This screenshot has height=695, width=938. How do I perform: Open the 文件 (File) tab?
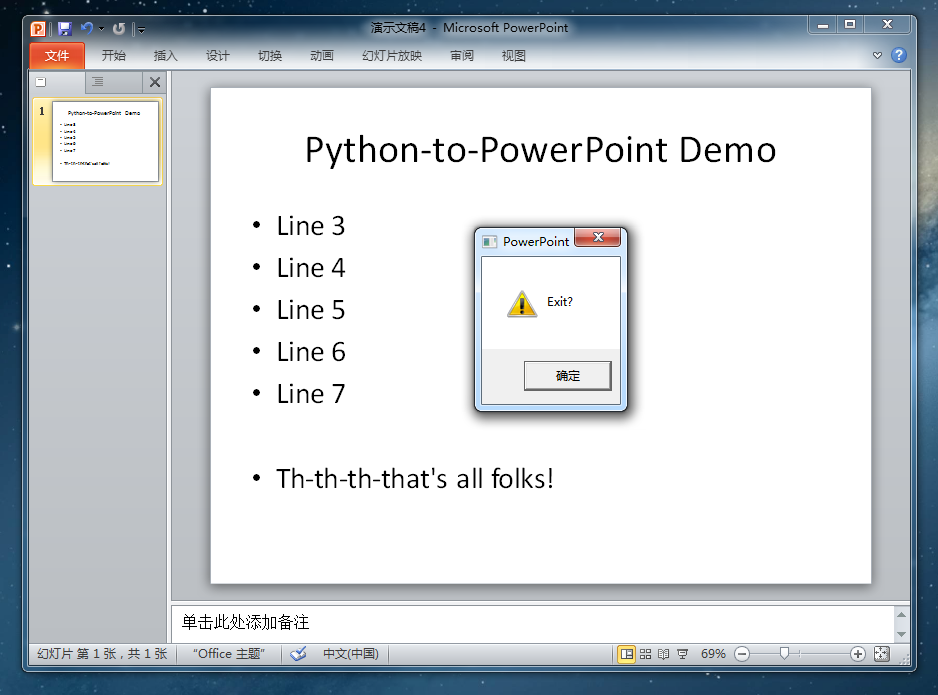point(57,56)
